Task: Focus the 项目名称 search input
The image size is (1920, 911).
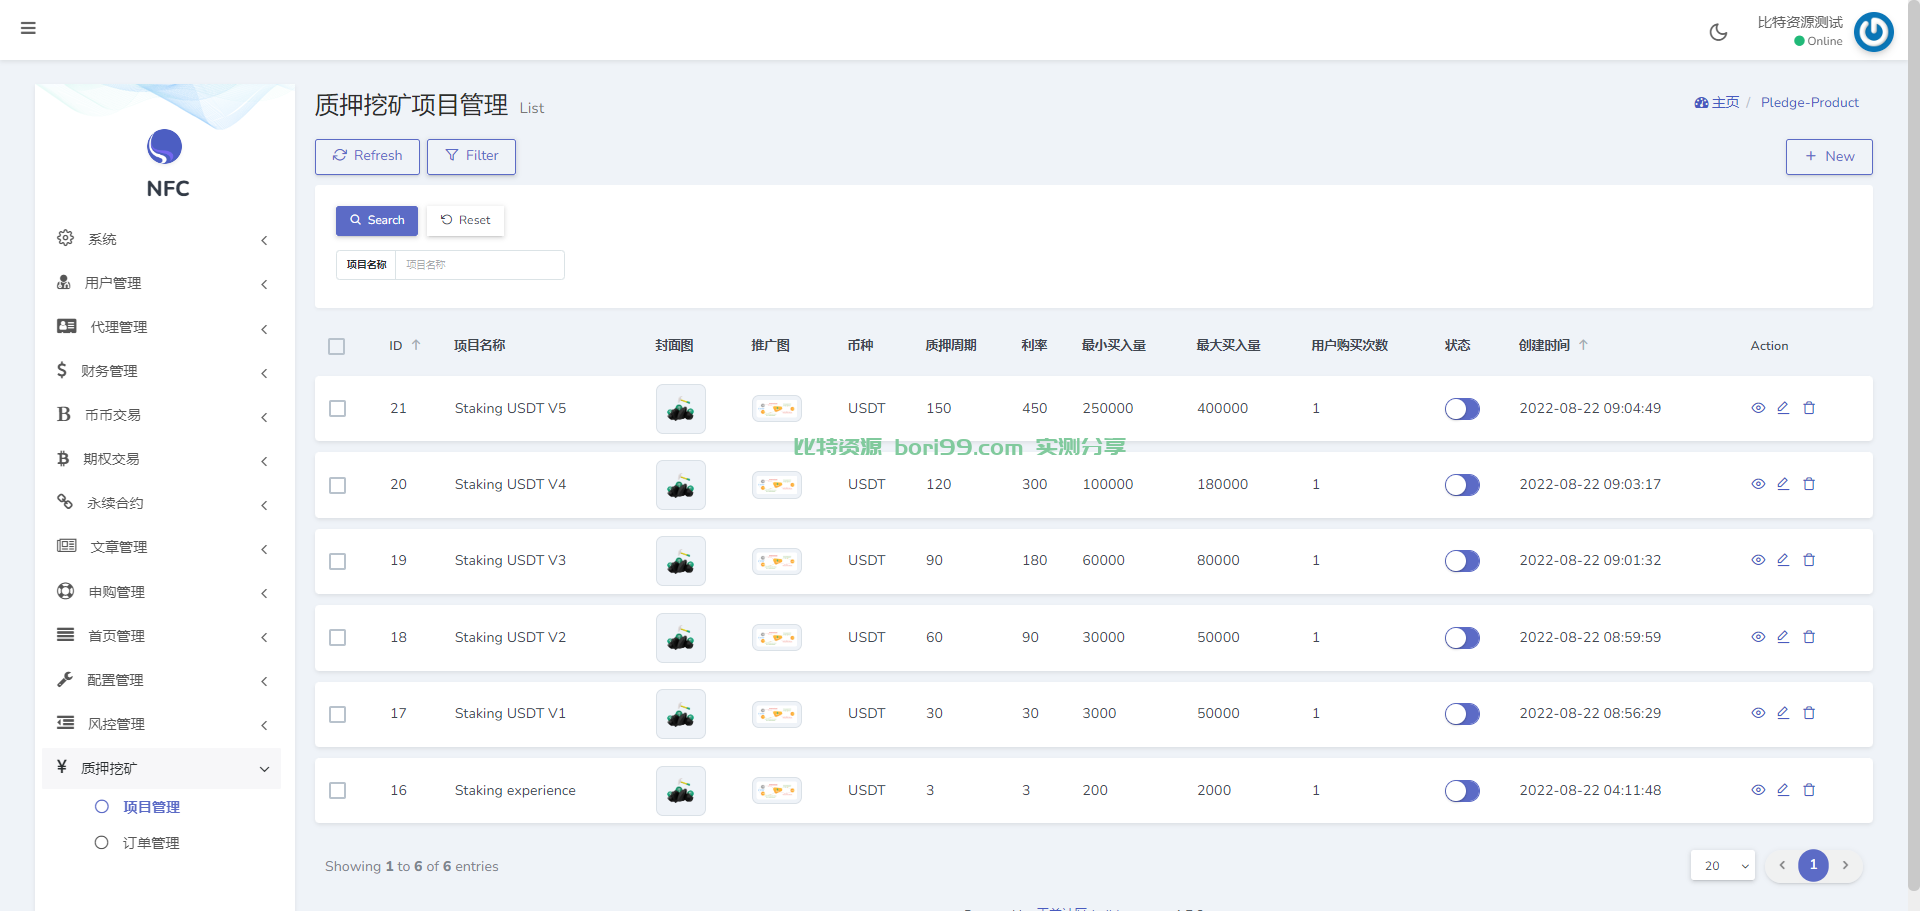Action: click(480, 265)
